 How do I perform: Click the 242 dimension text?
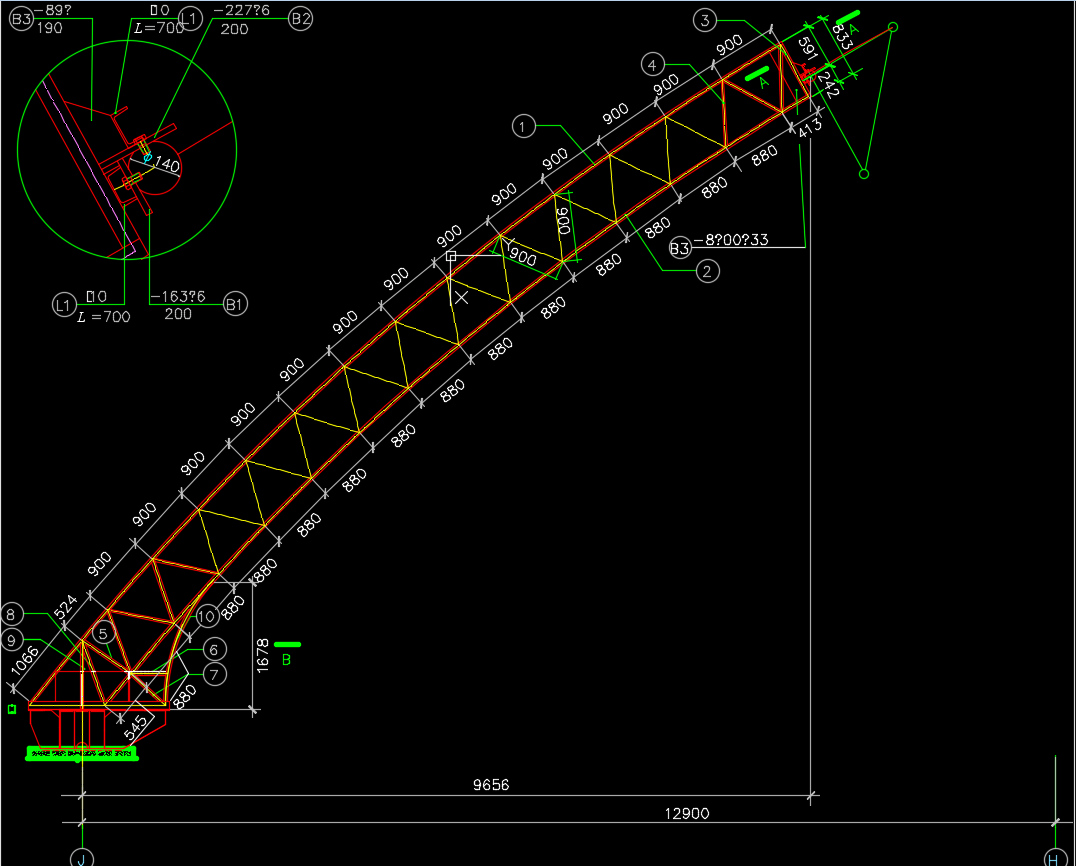click(x=828, y=85)
